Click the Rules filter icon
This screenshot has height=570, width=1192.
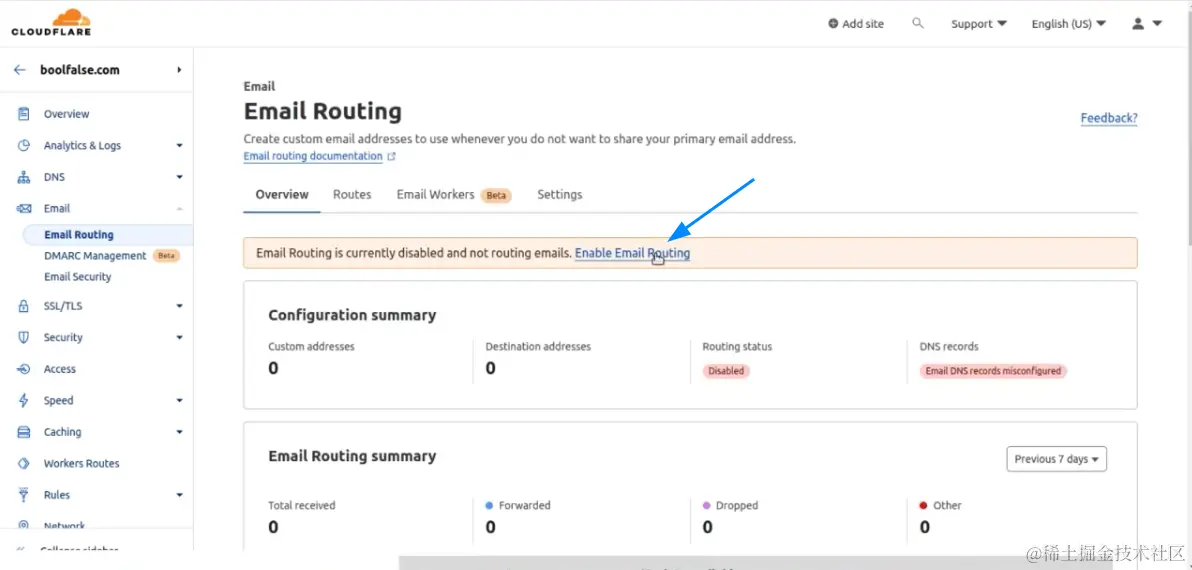coord(24,495)
